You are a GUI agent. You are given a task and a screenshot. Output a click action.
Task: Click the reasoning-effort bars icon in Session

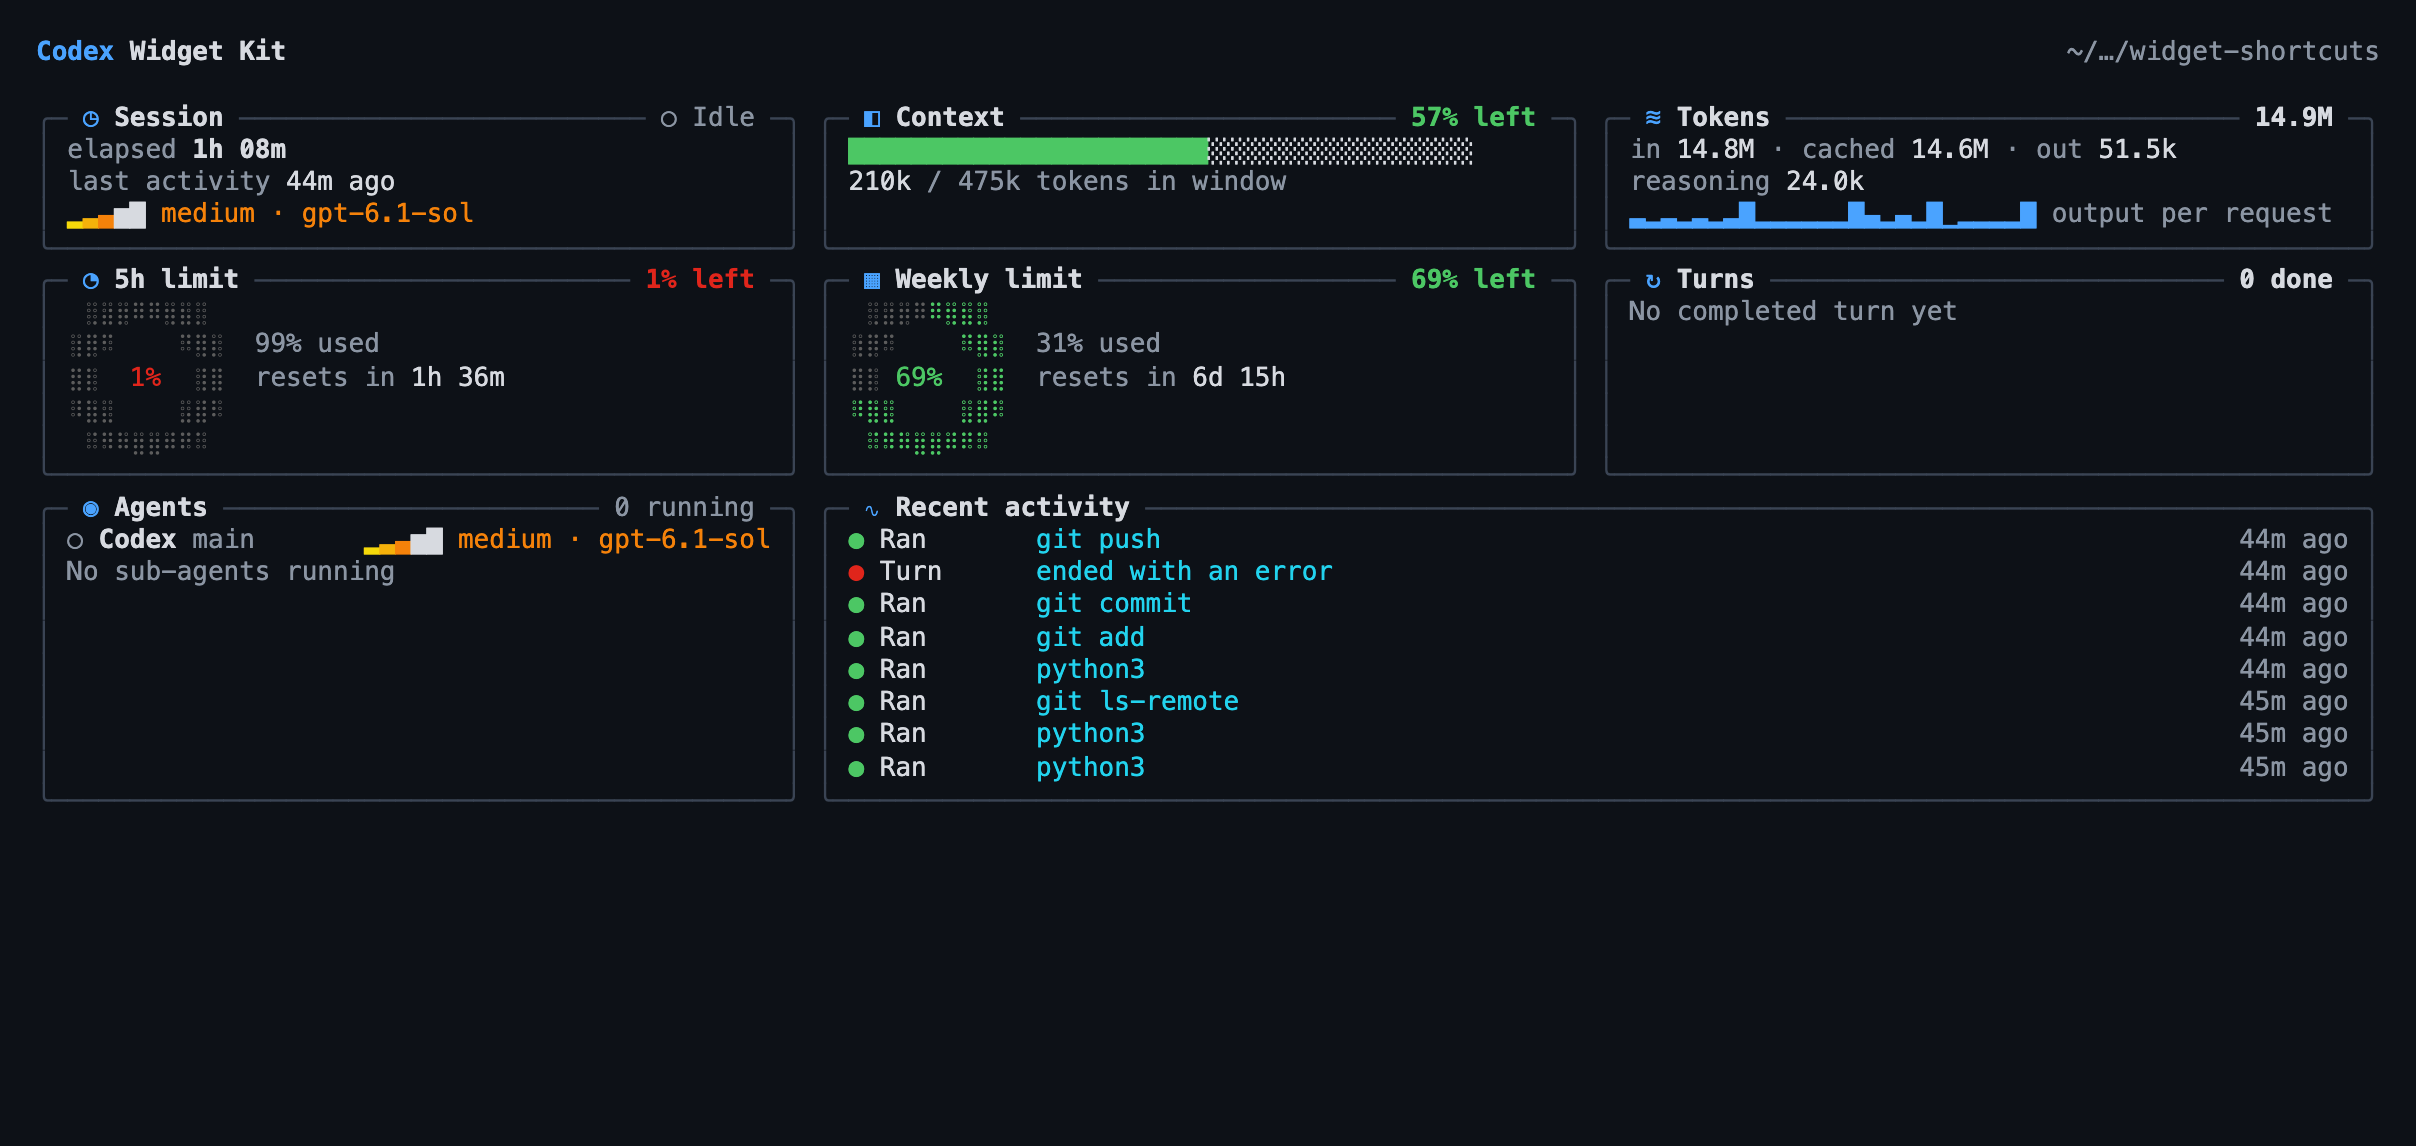coord(106,215)
